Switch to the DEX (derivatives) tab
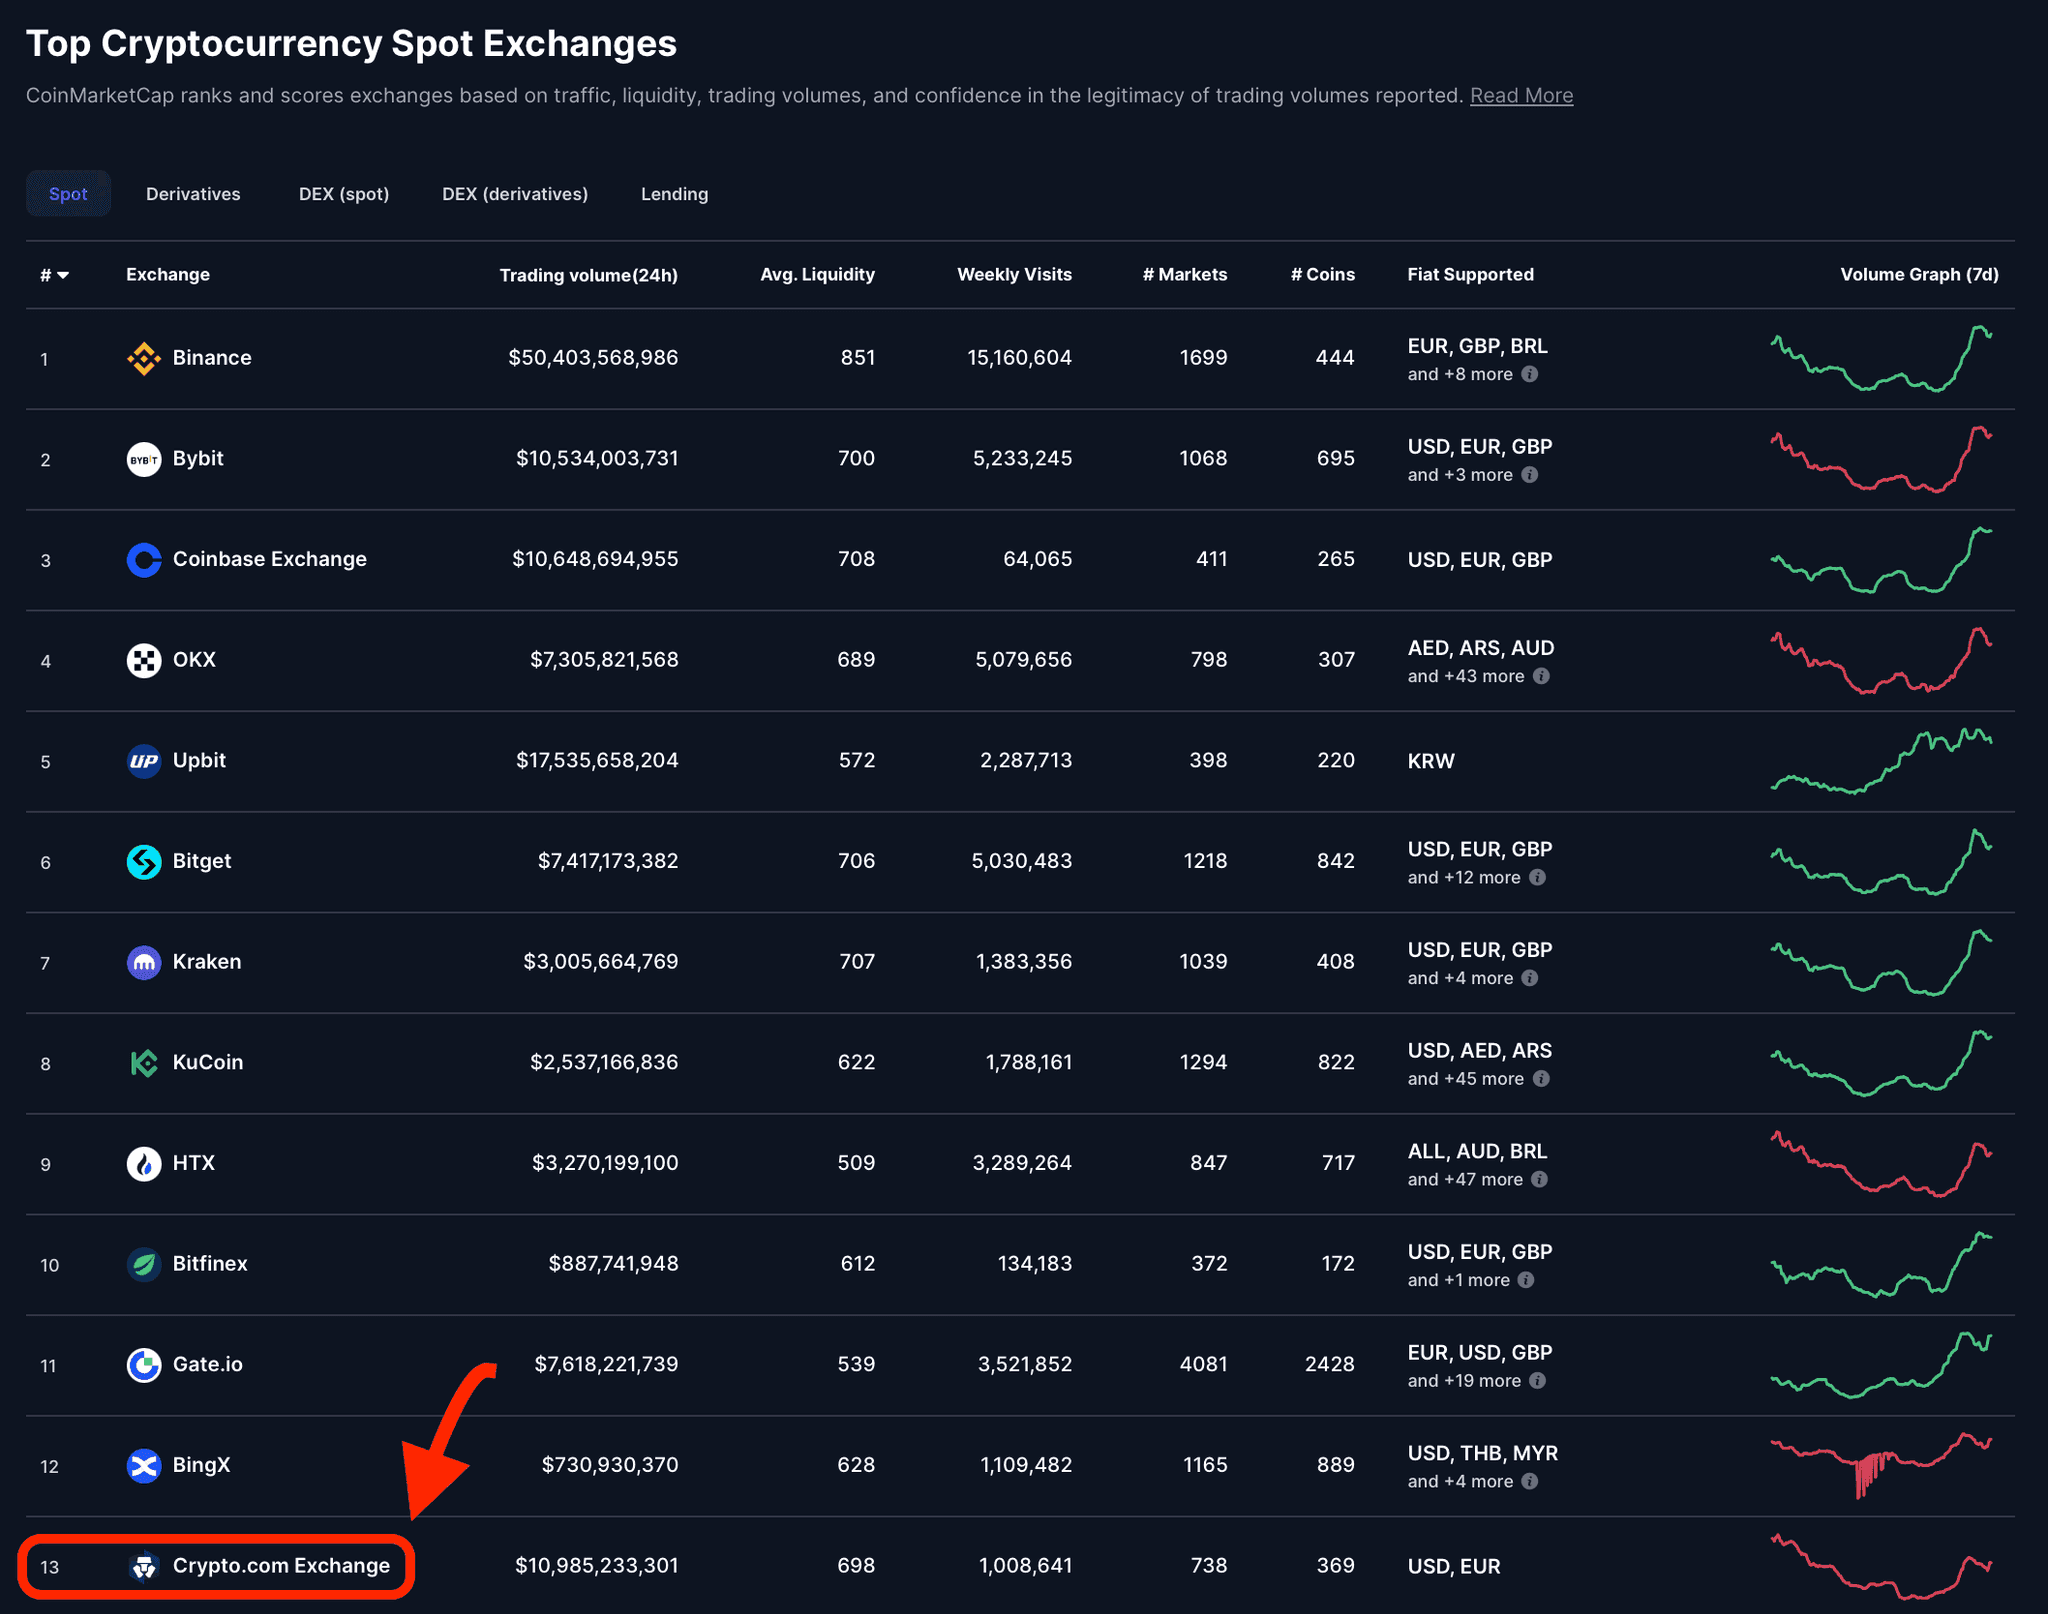The image size is (2048, 1614). pos(515,194)
